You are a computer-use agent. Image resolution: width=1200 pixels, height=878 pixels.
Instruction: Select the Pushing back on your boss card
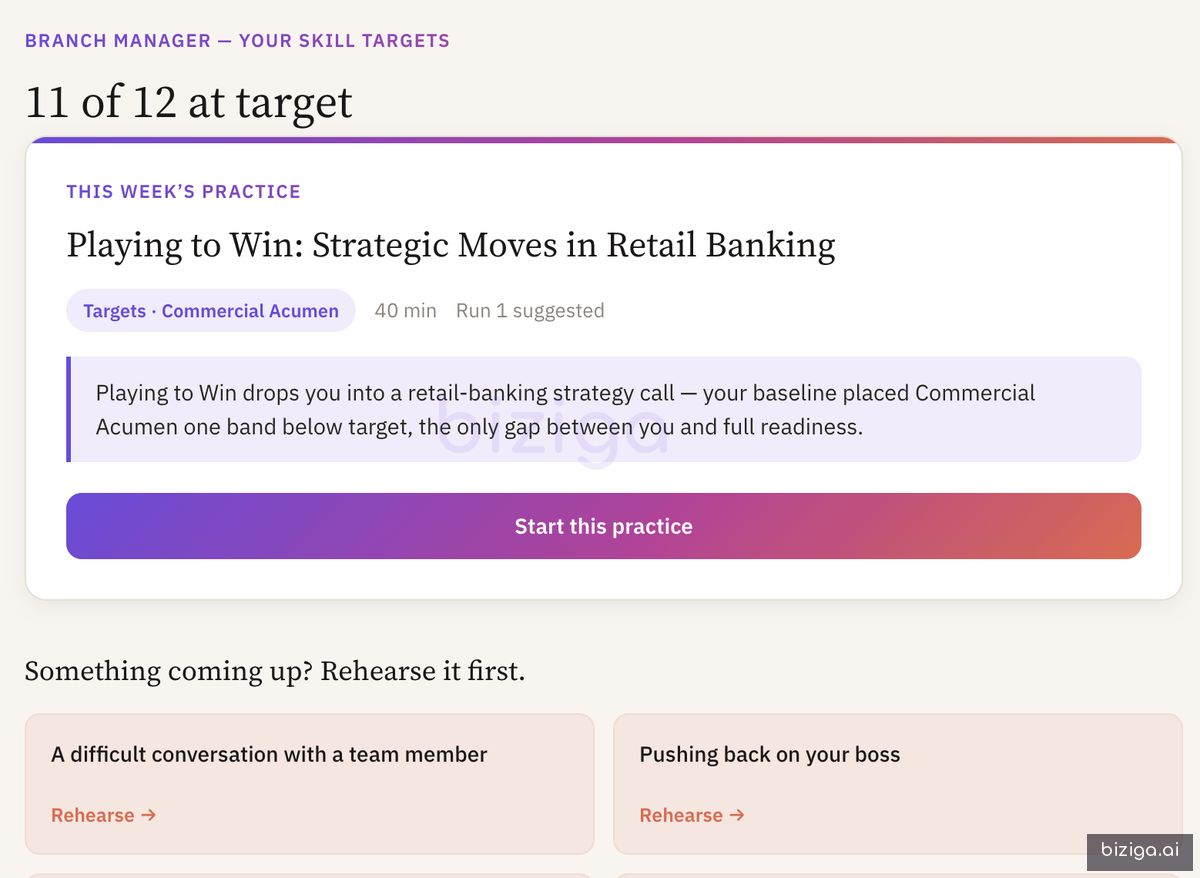[898, 784]
